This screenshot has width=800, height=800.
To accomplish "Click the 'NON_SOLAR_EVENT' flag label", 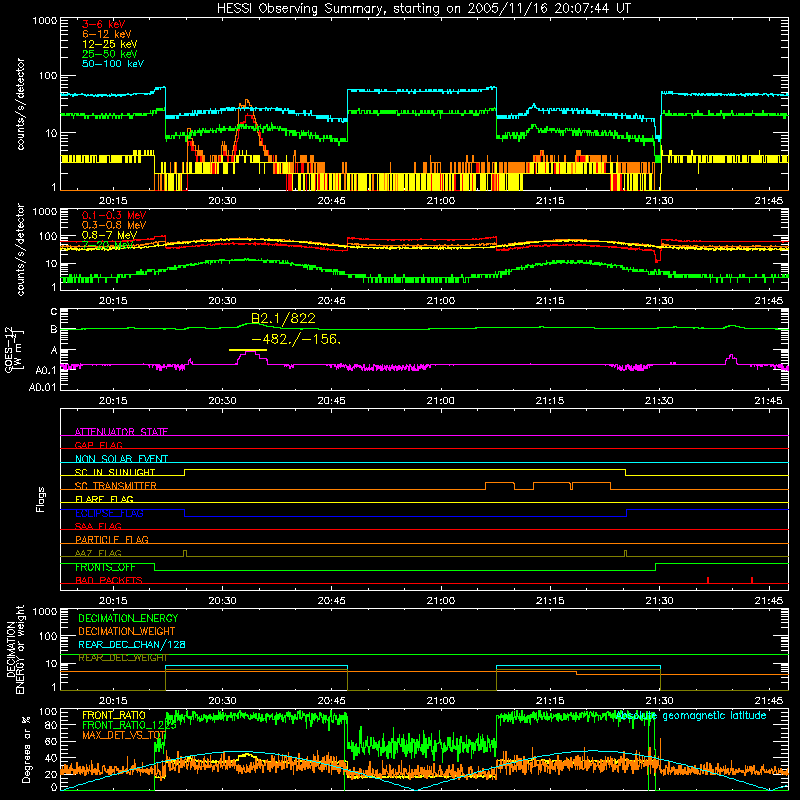I will tap(121, 459).
